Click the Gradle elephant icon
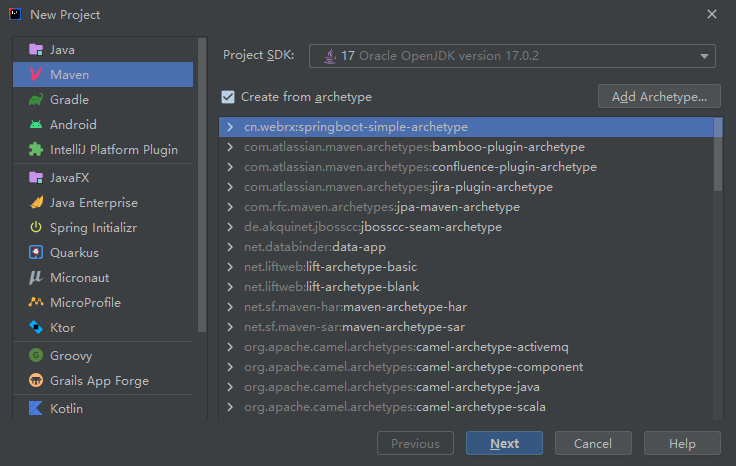The height and width of the screenshot is (466, 736). point(36,99)
